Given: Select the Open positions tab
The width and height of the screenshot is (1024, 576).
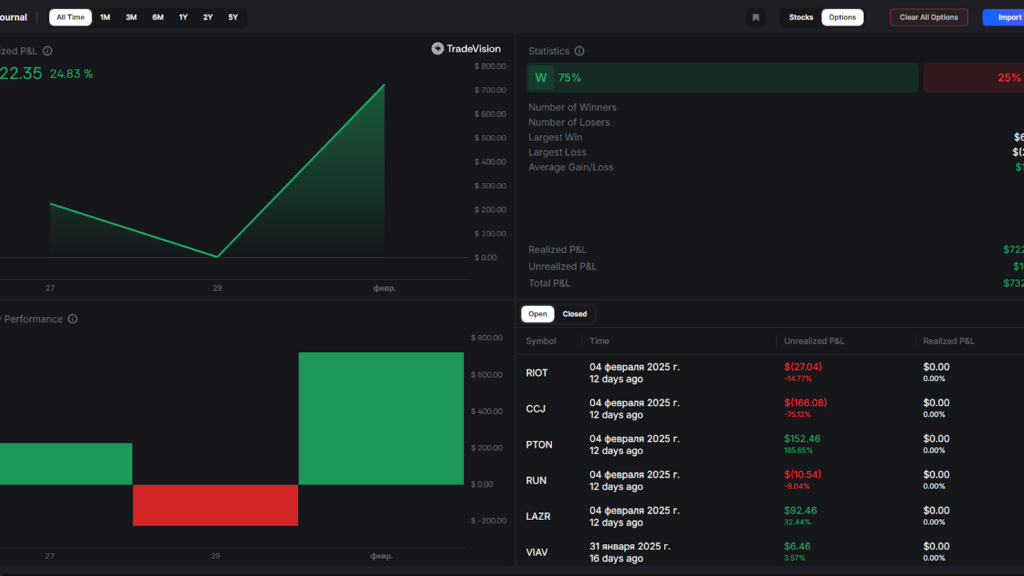Looking at the screenshot, I should tap(537, 313).
